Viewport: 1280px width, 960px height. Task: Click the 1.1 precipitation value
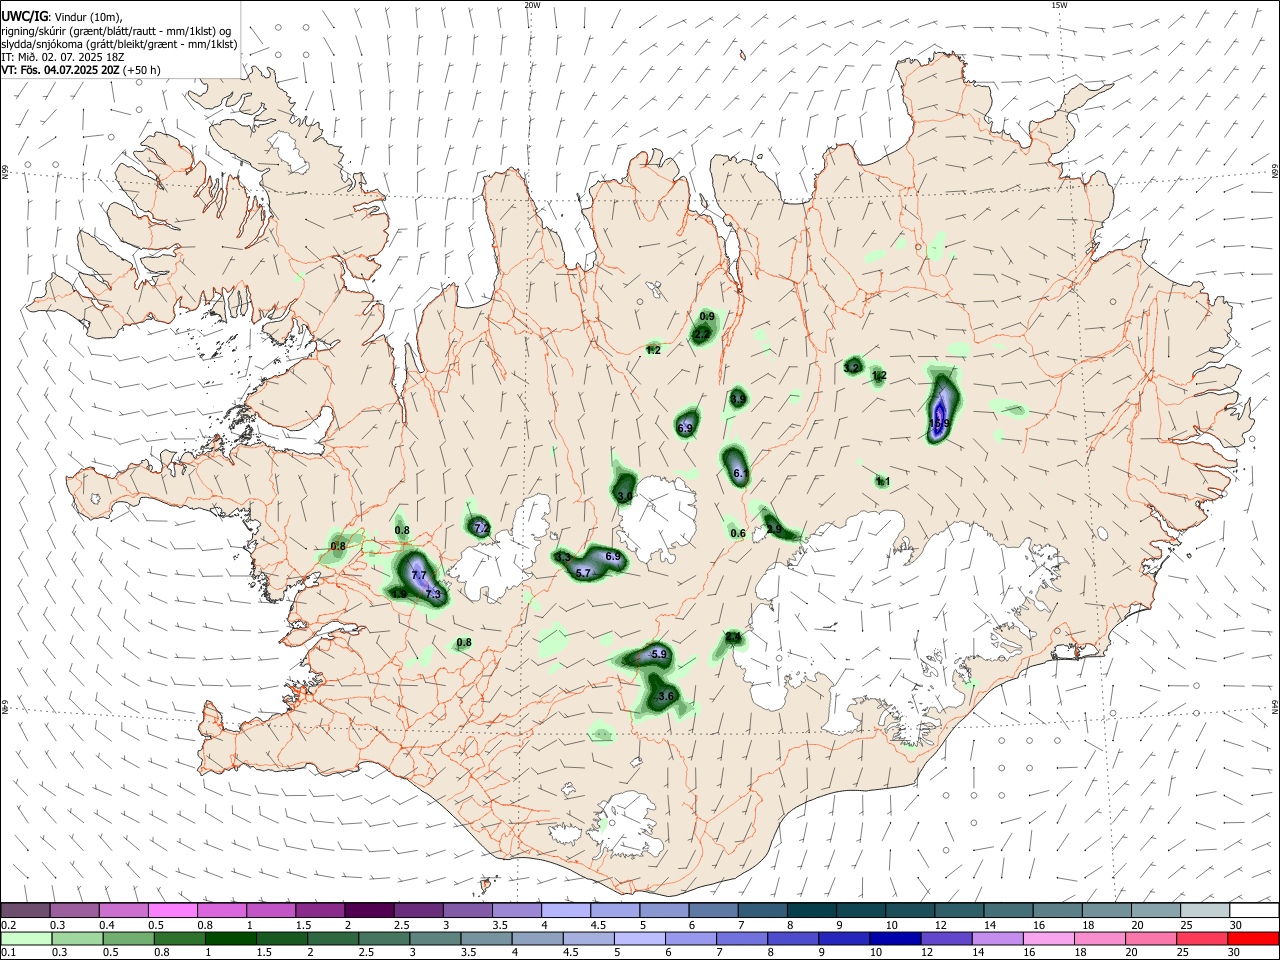[883, 481]
